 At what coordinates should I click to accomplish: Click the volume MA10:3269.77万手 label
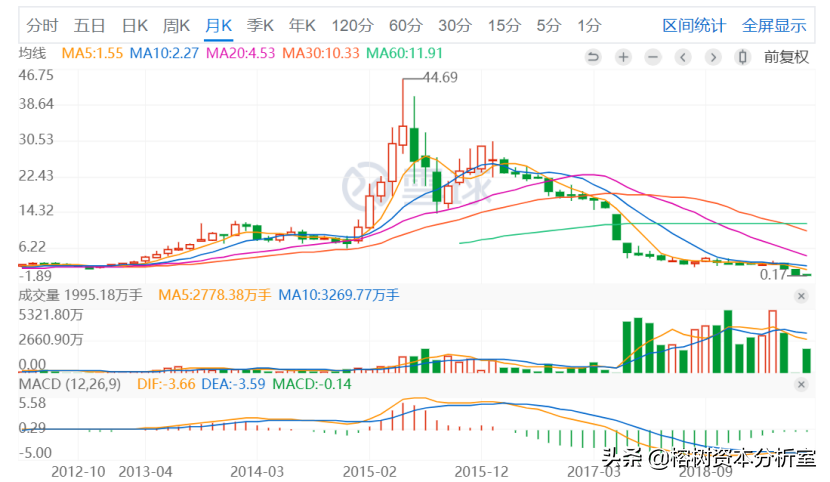(x=339, y=295)
